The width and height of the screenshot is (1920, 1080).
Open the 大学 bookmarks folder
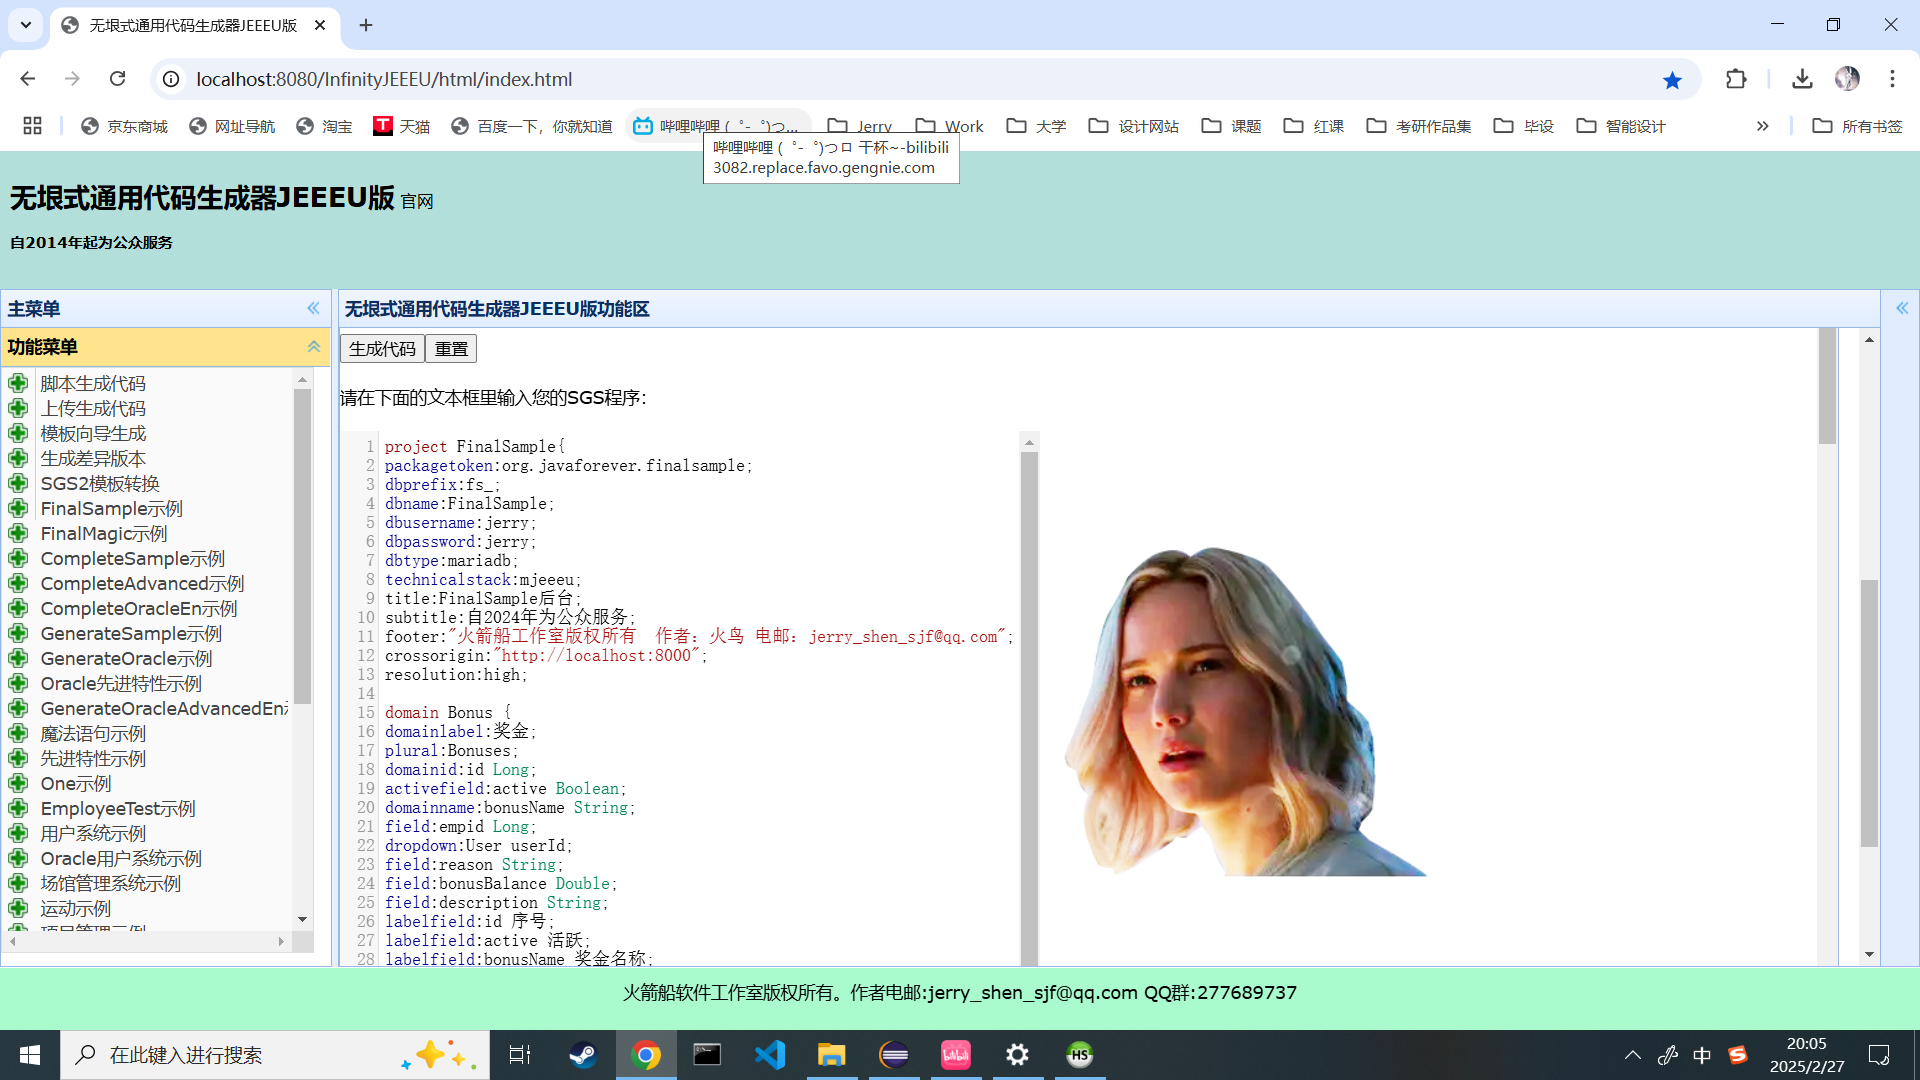click(x=1037, y=126)
